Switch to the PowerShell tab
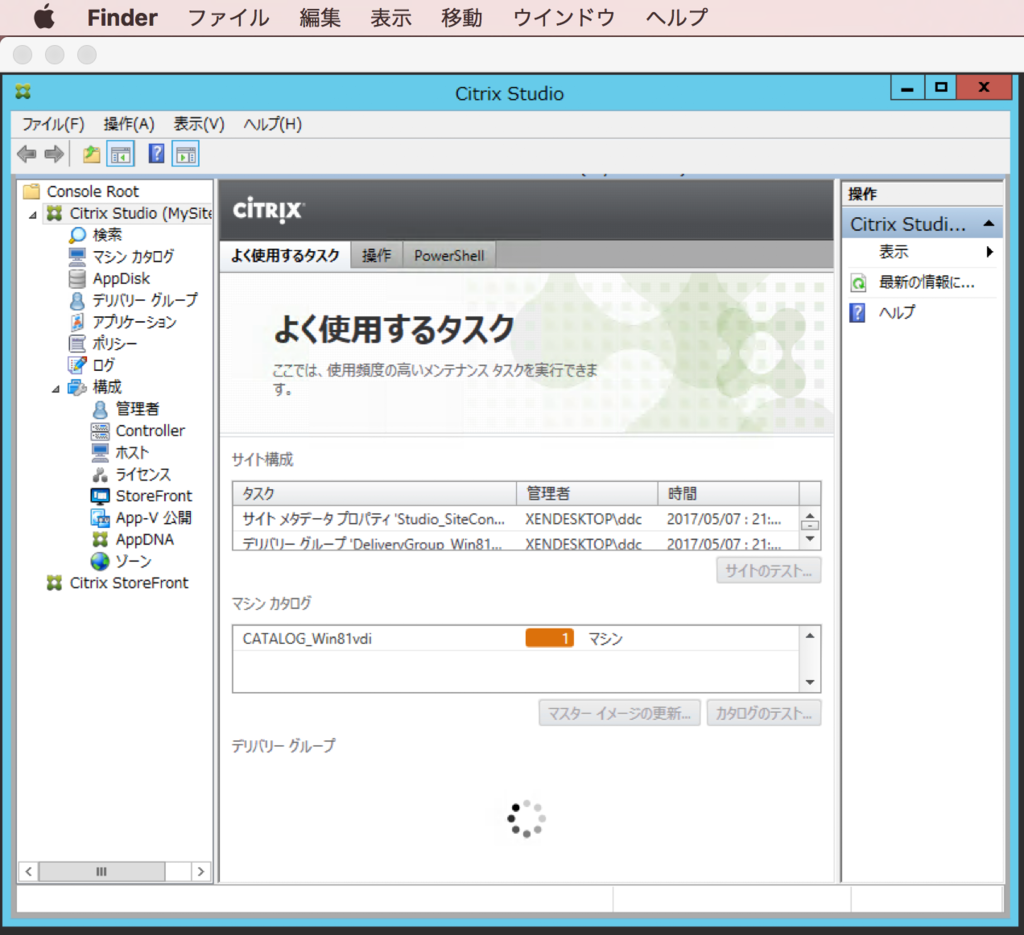 pos(449,255)
